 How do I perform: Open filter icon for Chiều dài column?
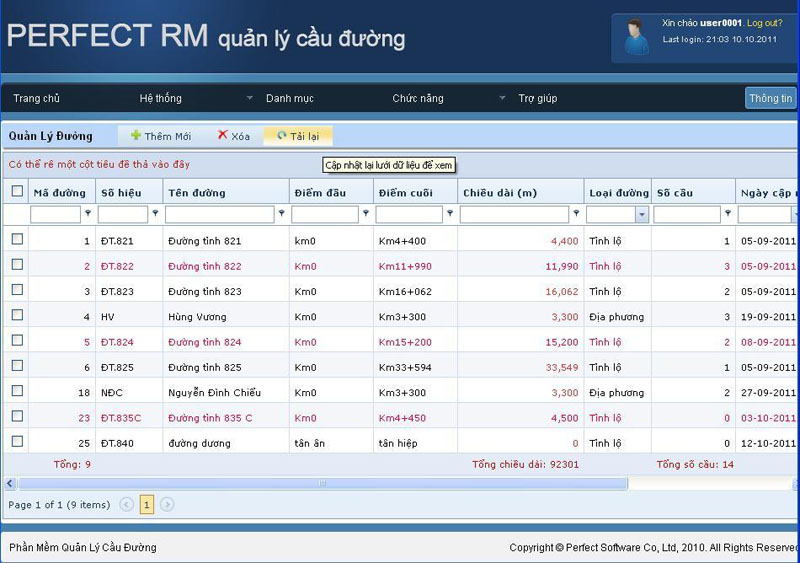point(576,213)
